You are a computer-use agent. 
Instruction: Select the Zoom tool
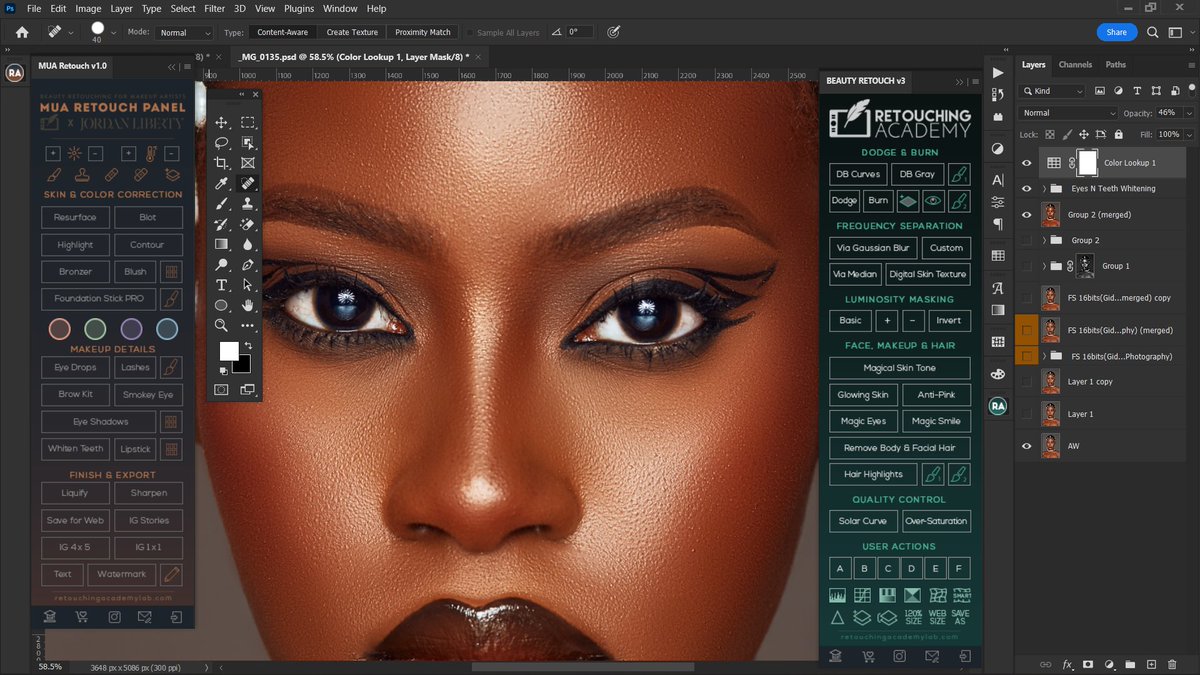click(x=222, y=325)
